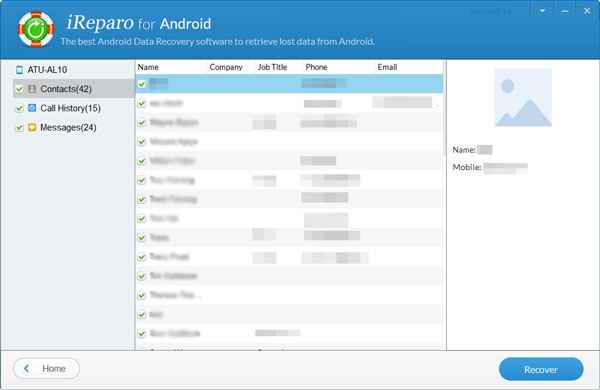Click the Name: label in details panel
Image resolution: width=600 pixels, height=390 pixels.
pos(464,150)
